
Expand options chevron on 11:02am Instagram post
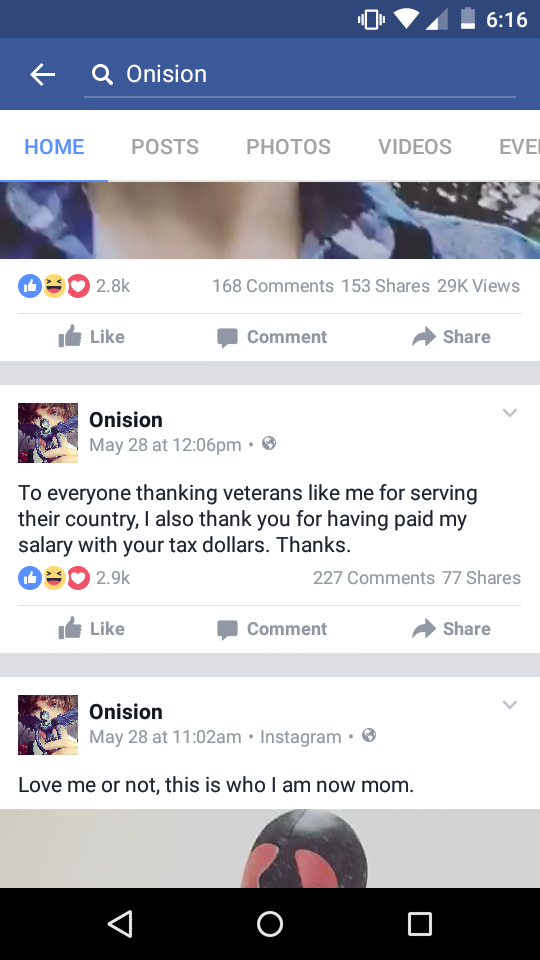coord(509,705)
